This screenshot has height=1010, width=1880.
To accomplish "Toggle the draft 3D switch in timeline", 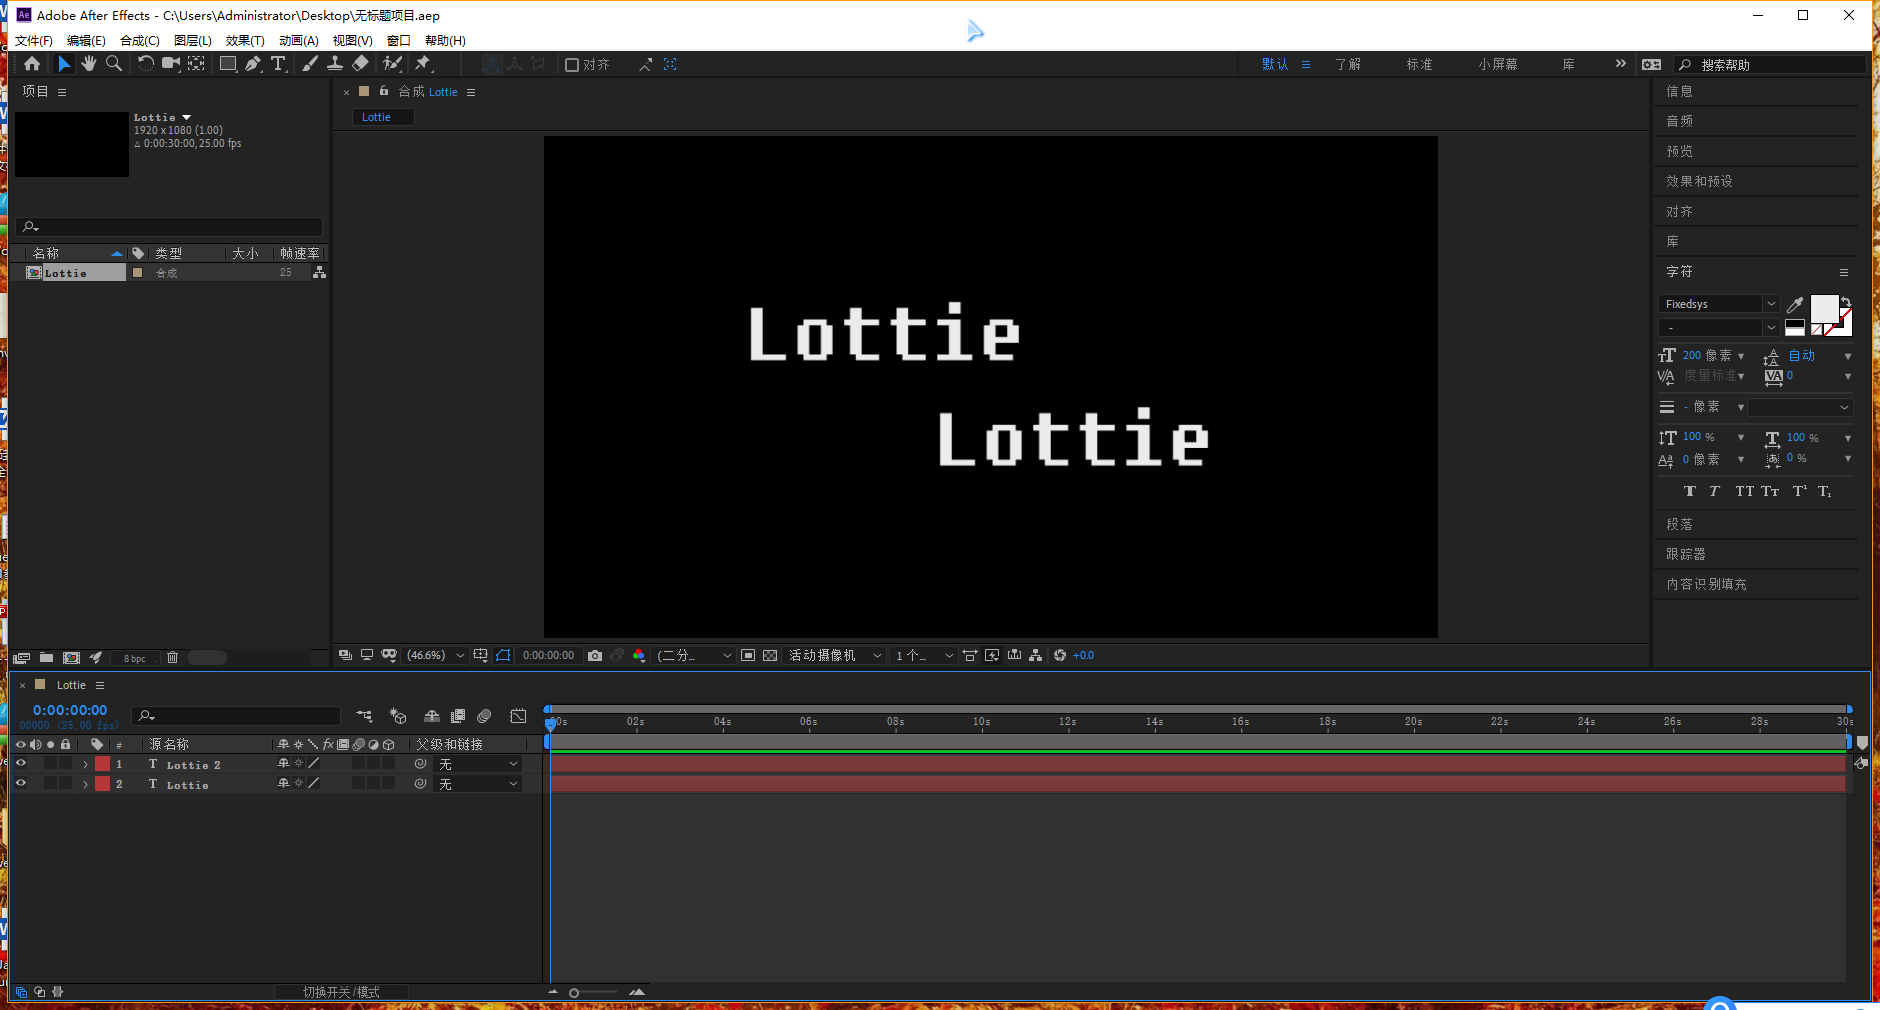I will click(398, 716).
